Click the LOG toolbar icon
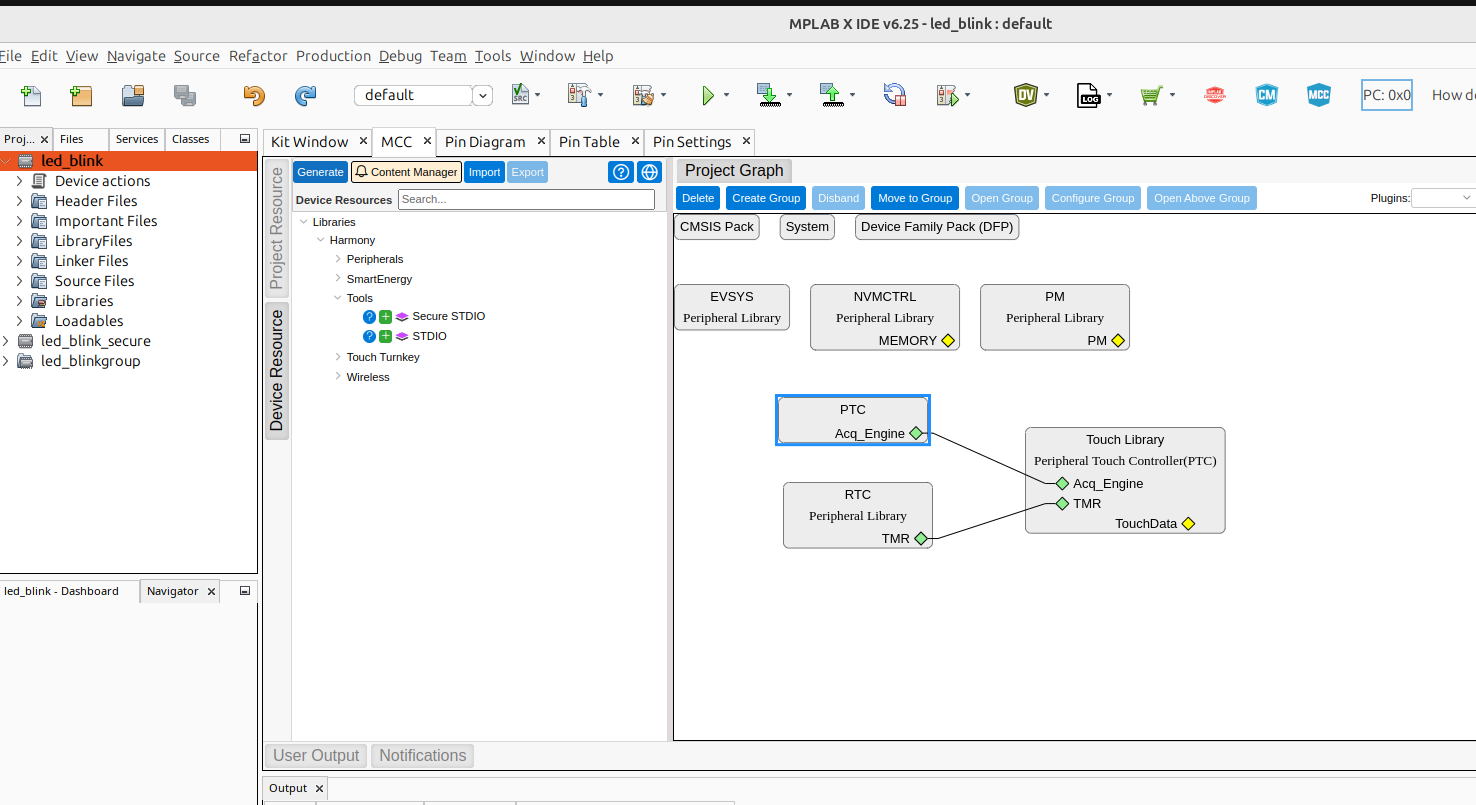 [1088, 95]
